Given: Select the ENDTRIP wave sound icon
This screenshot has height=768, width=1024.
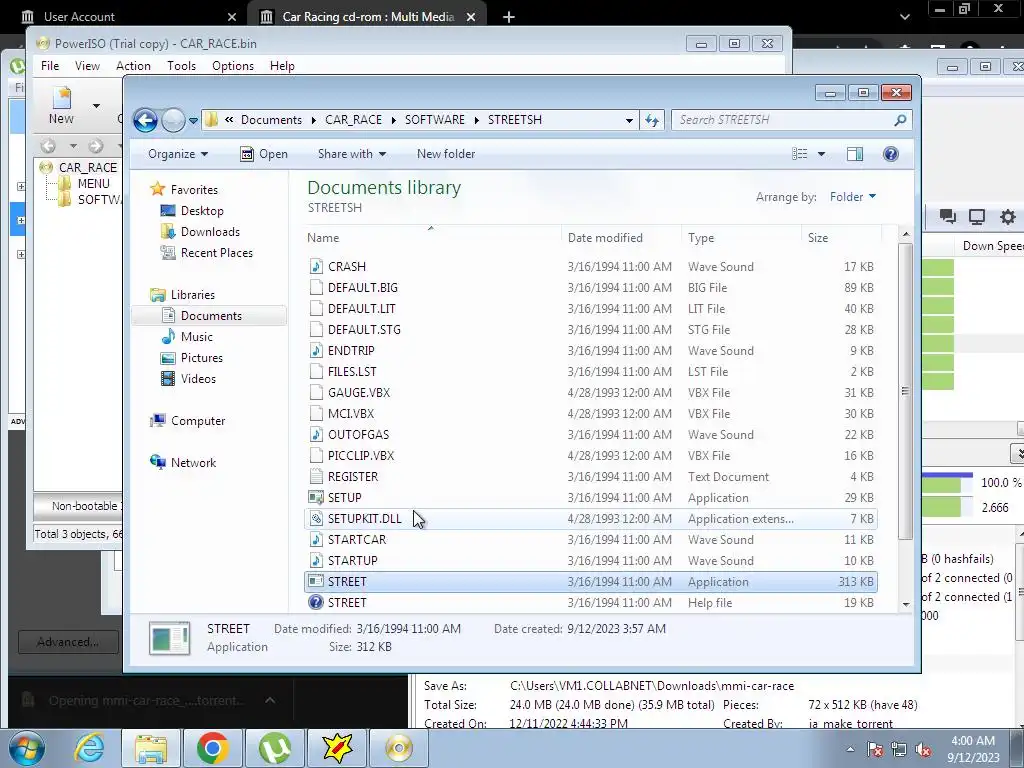Looking at the screenshot, I should (x=316, y=351).
